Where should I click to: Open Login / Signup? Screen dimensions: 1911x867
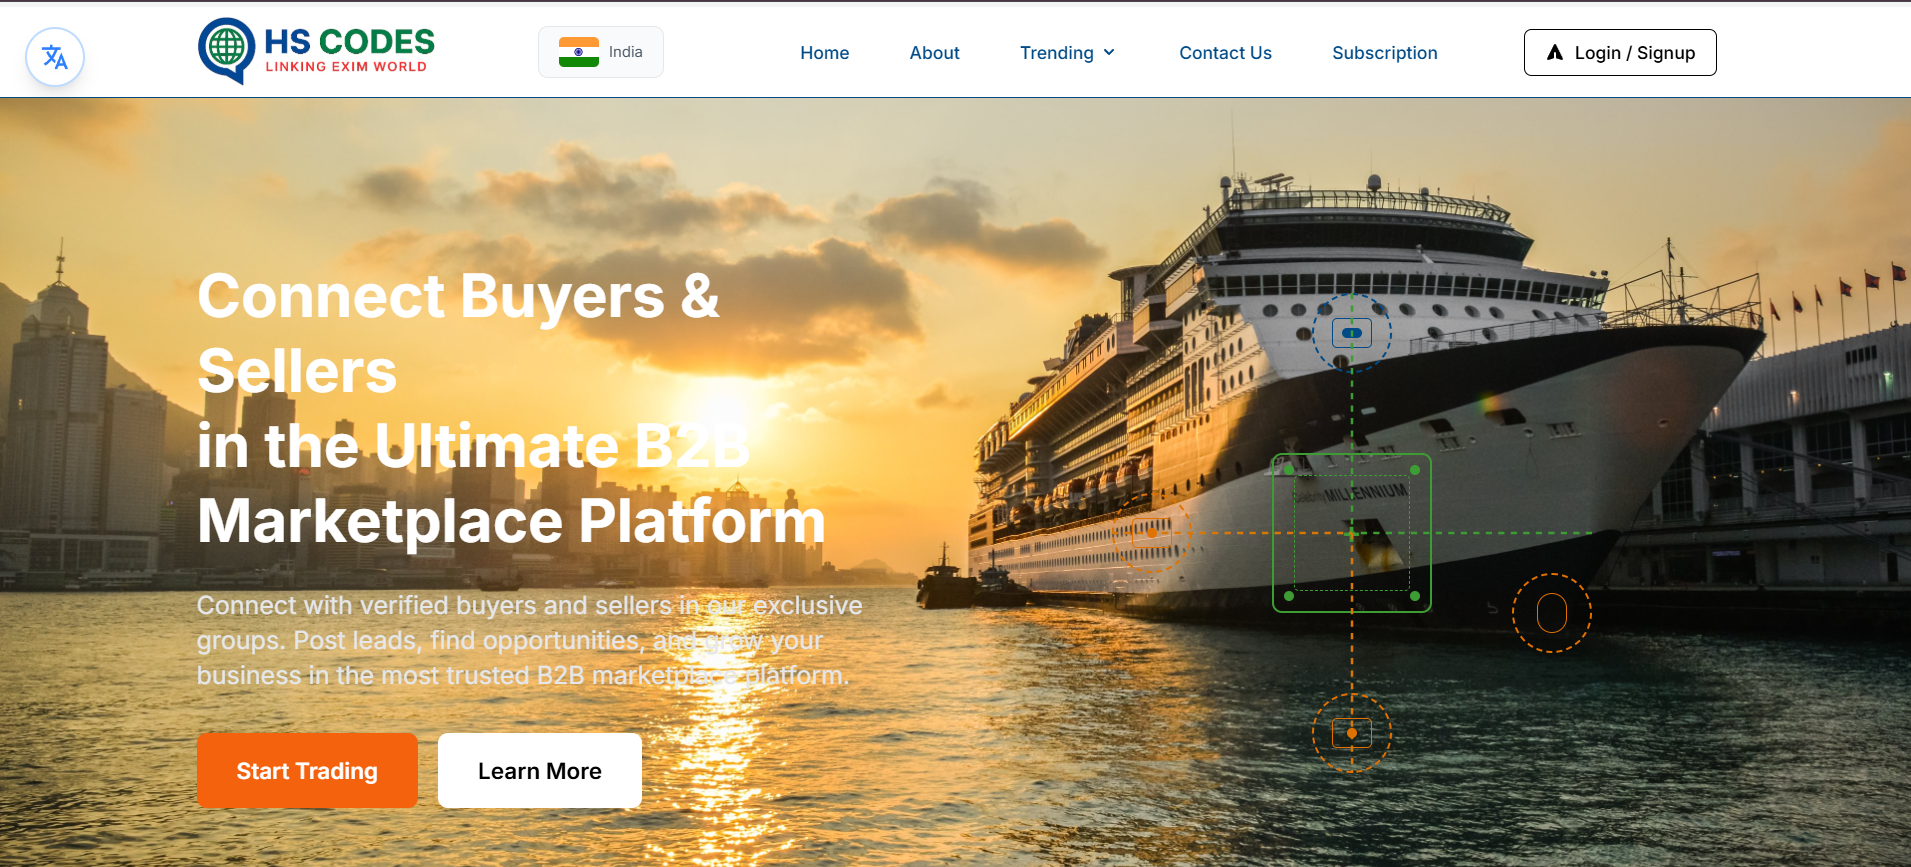tap(1620, 53)
